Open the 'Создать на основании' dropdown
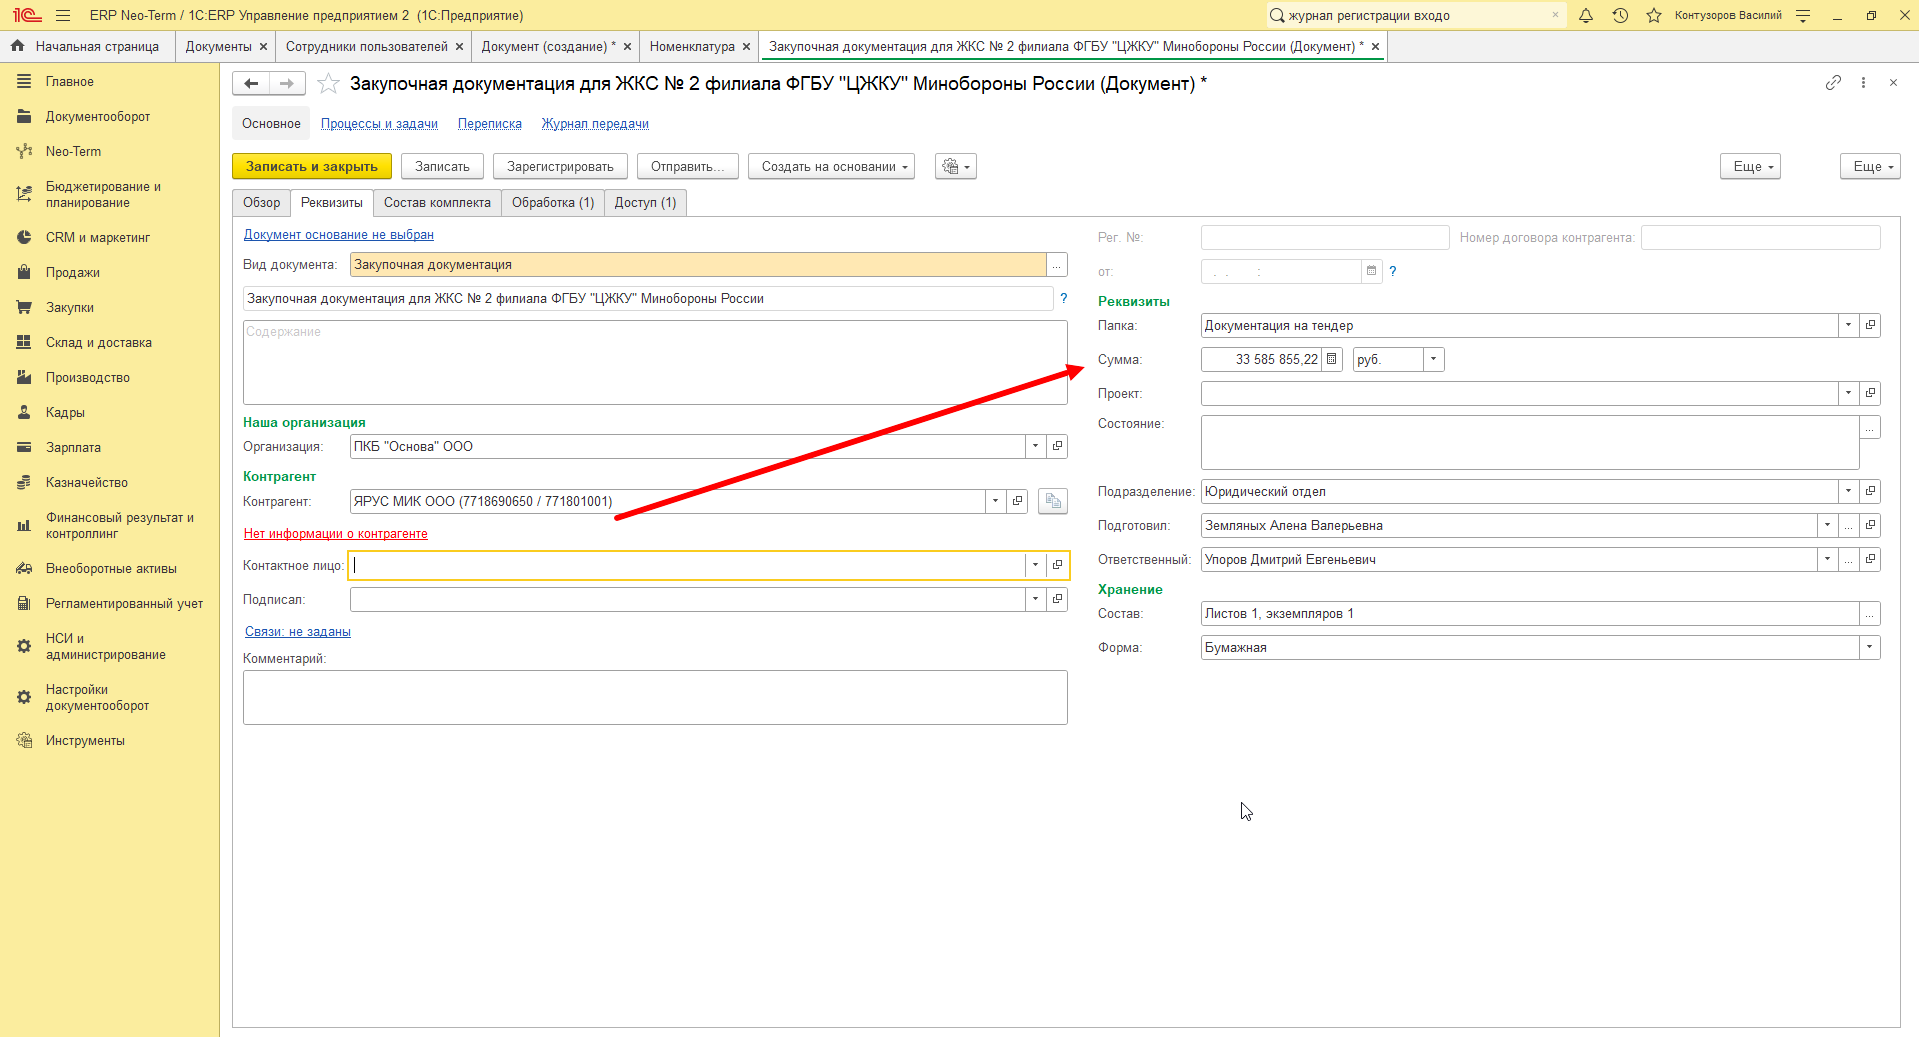The image size is (1919, 1037). 832,166
